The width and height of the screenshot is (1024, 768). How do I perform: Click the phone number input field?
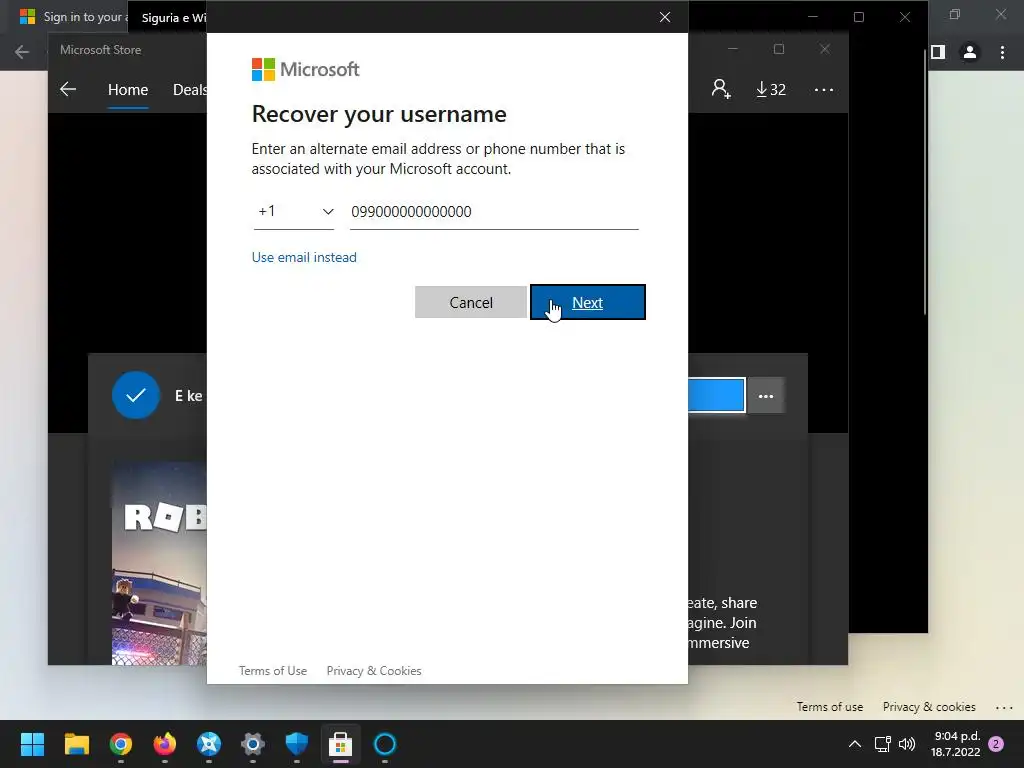tap(494, 212)
